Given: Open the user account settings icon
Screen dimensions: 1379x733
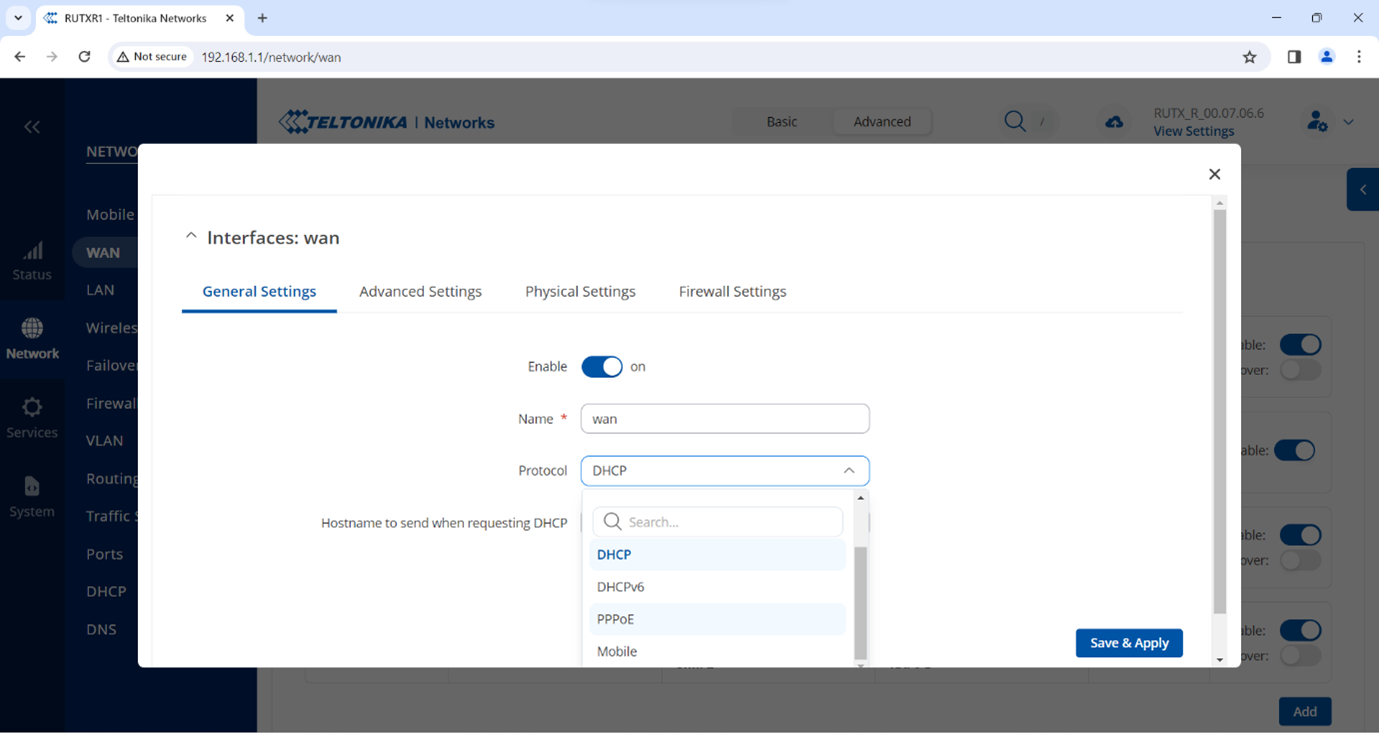Looking at the screenshot, I should pos(1317,122).
